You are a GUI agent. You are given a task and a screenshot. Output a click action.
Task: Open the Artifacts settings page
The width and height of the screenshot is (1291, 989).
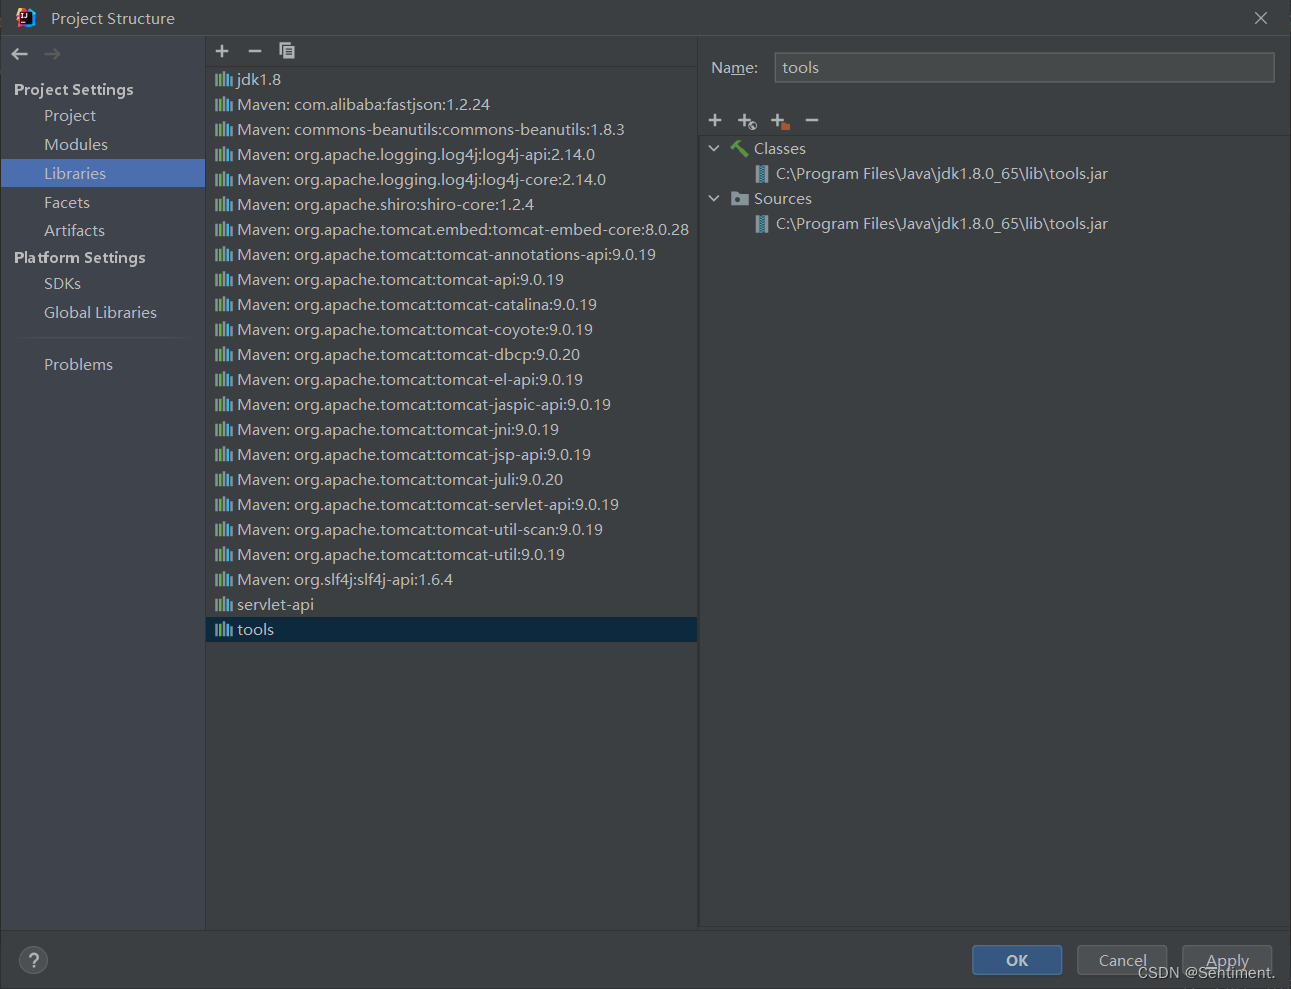(x=74, y=230)
